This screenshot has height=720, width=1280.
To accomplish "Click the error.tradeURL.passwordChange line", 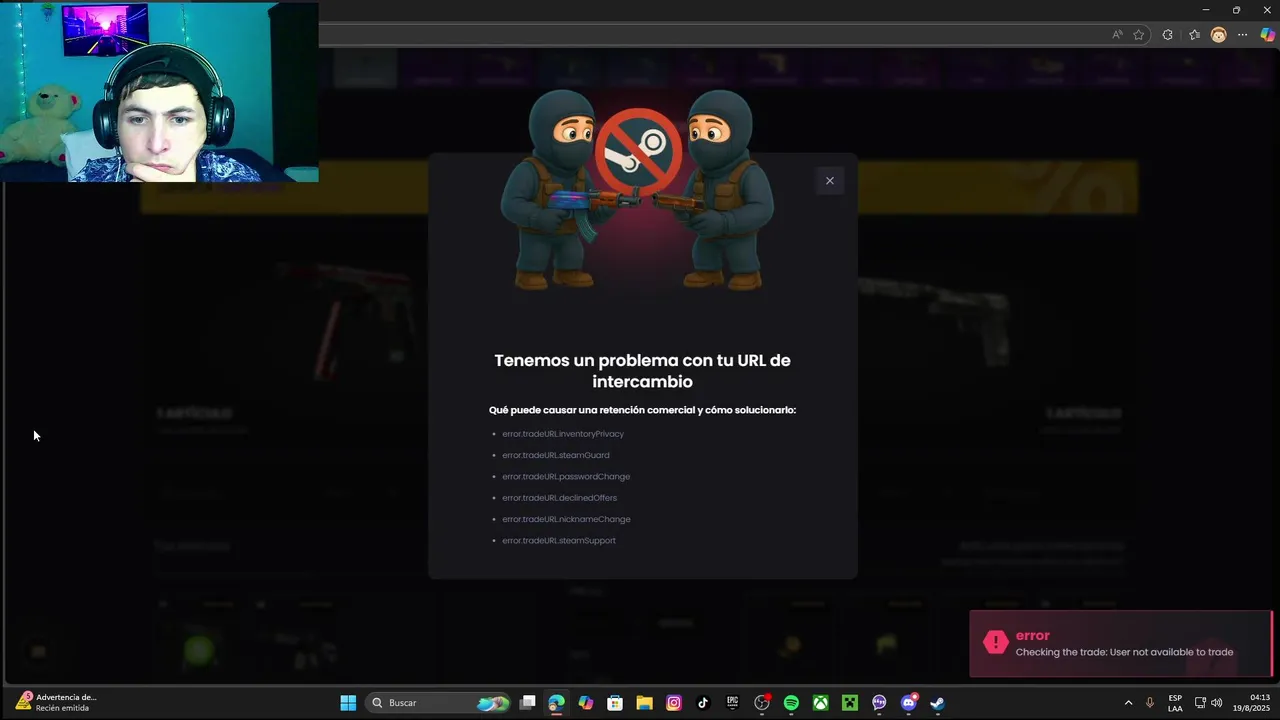I will pyautogui.click(x=566, y=476).
